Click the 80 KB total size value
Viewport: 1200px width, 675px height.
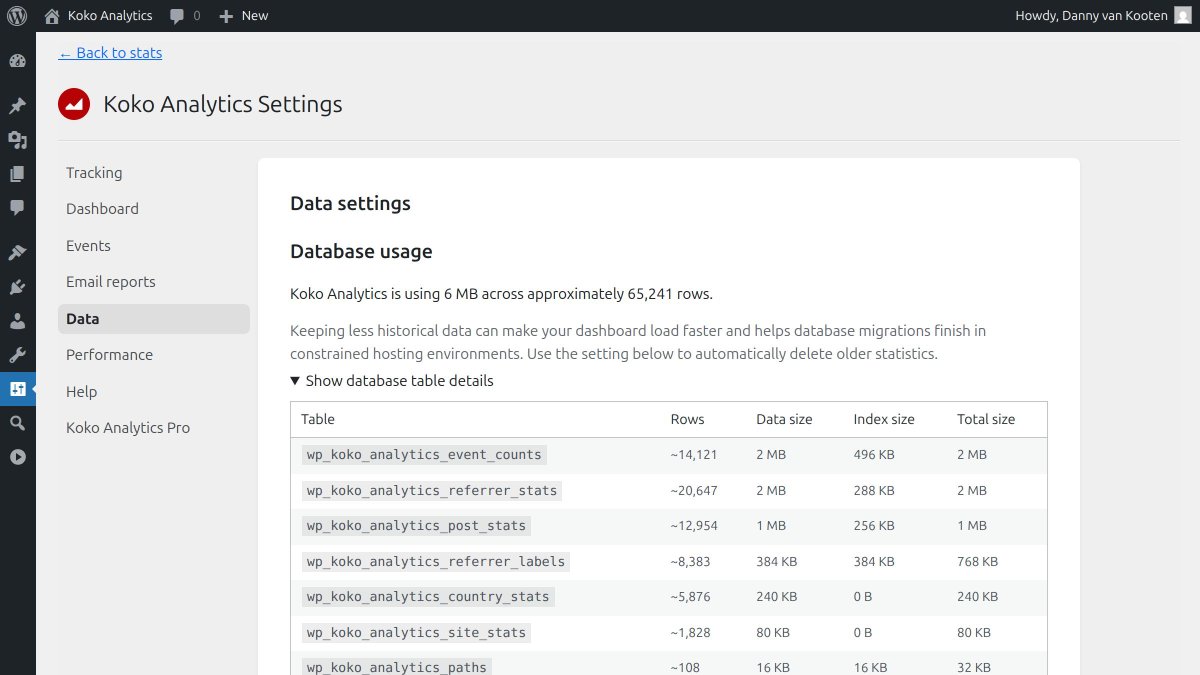point(973,633)
